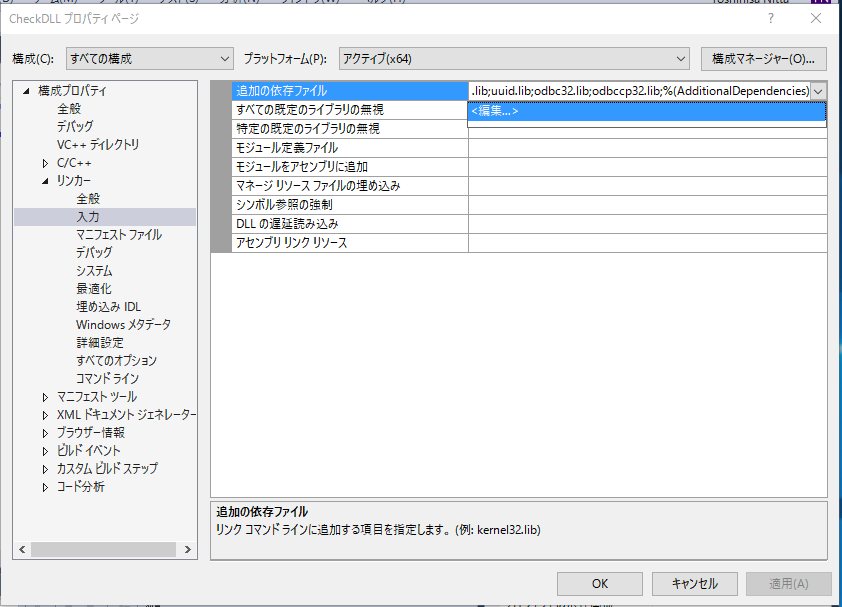Click the 構成マネージャー button
Image resolution: width=842 pixels, height=607 pixels.
coord(763,59)
